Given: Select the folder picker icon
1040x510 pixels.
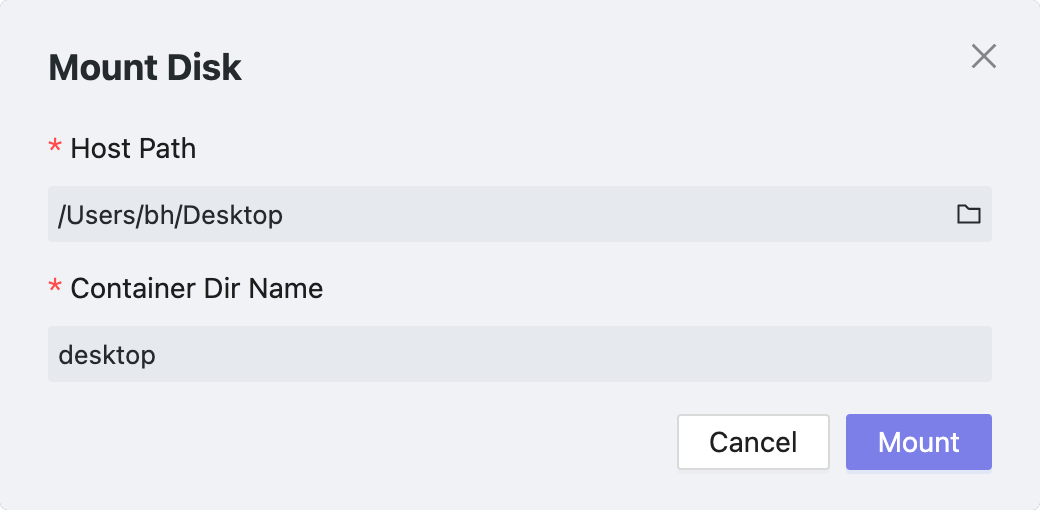Looking at the screenshot, I should click(968, 214).
